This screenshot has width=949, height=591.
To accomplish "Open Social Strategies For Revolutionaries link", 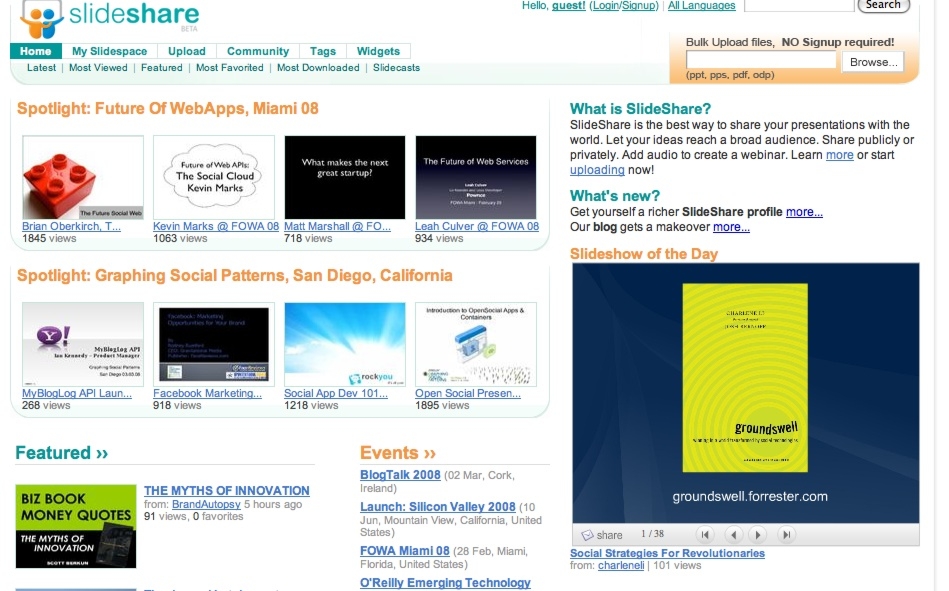I will 667,553.
